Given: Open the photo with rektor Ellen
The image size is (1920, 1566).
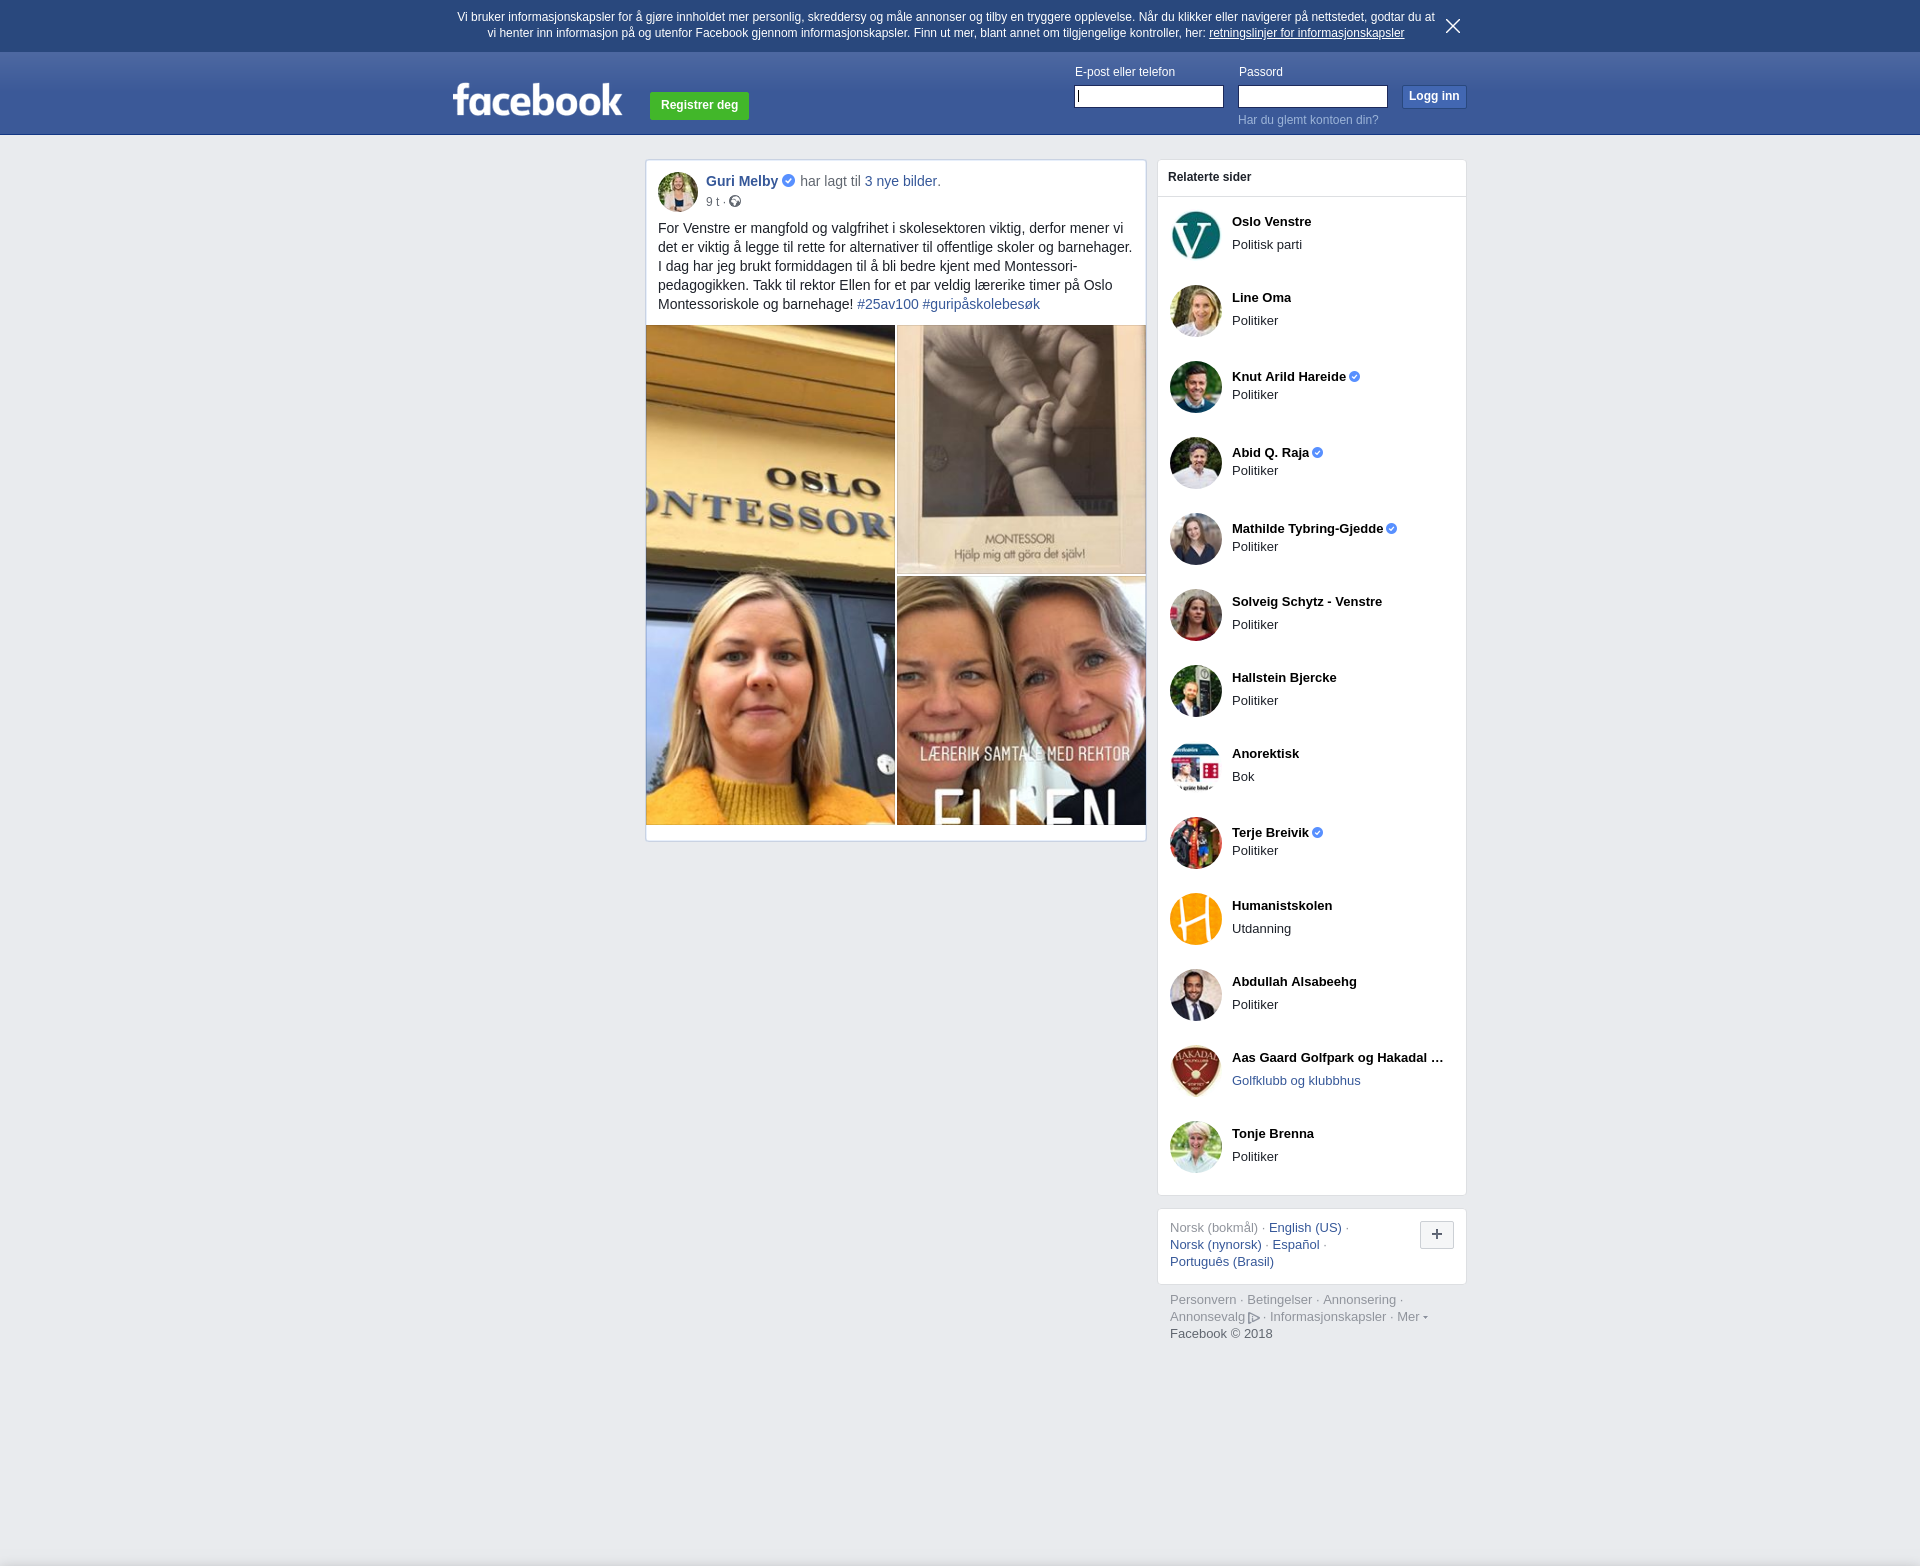Looking at the screenshot, I should pyautogui.click(x=1021, y=700).
